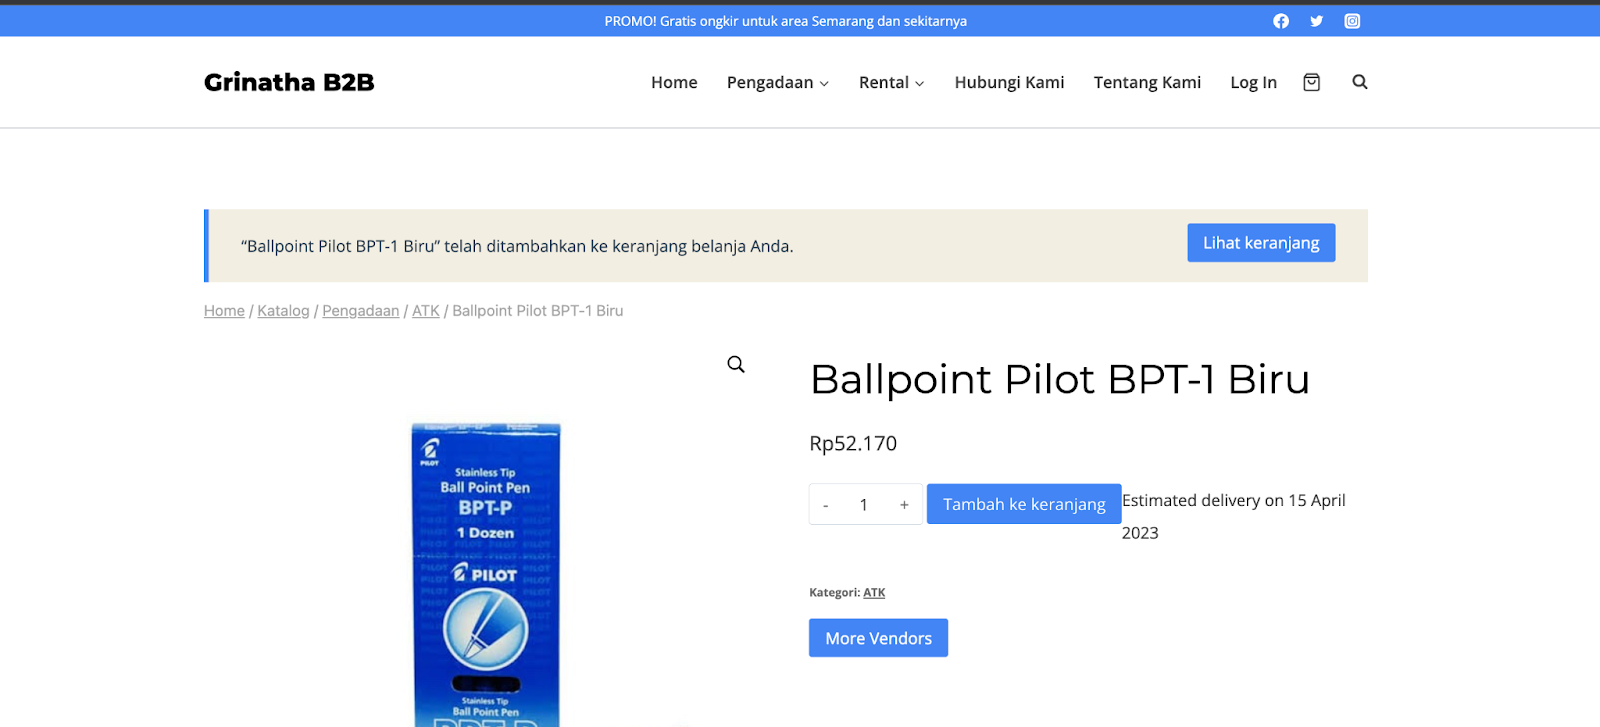Expand the Rental dropdown menu

click(x=891, y=82)
